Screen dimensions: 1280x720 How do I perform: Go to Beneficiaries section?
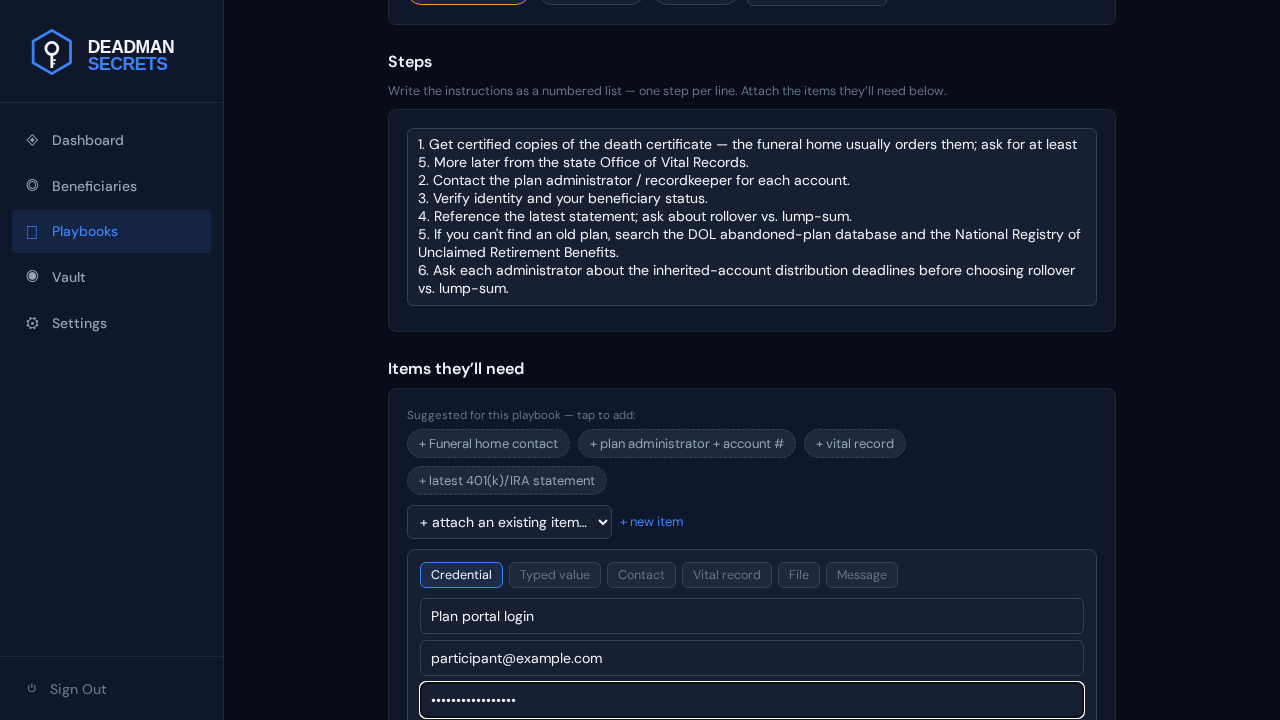coord(111,186)
